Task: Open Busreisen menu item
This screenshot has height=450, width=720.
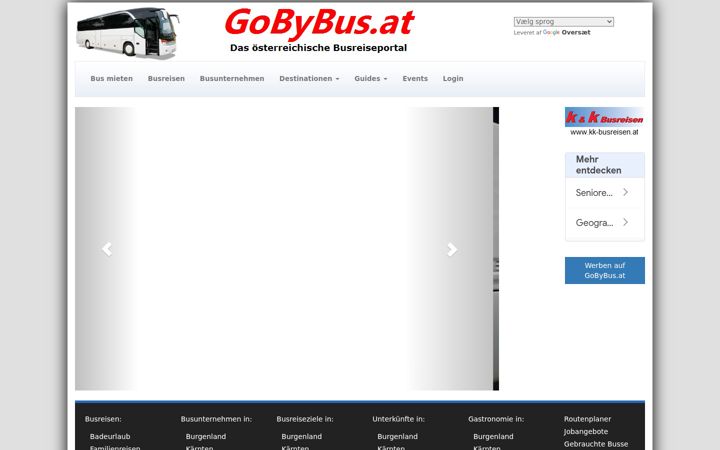Action: (166, 79)
